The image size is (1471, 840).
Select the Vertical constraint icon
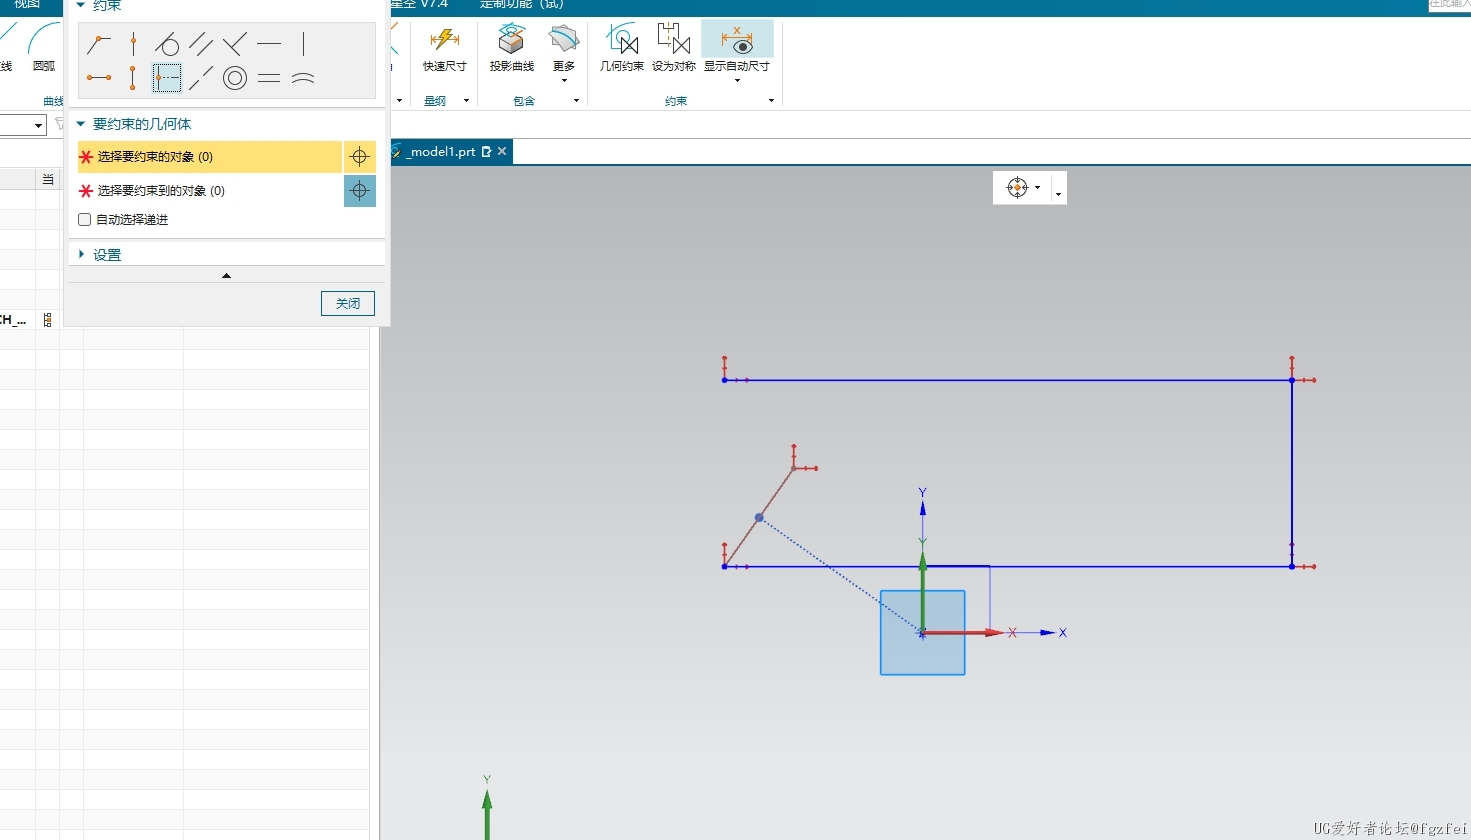point(303,44)
